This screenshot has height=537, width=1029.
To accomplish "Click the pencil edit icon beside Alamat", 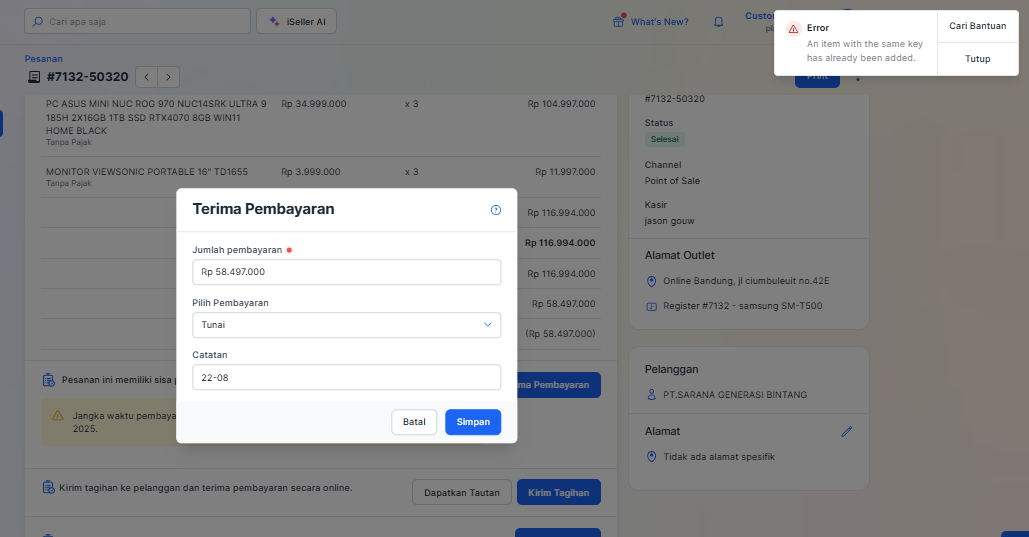I will 847,431.
